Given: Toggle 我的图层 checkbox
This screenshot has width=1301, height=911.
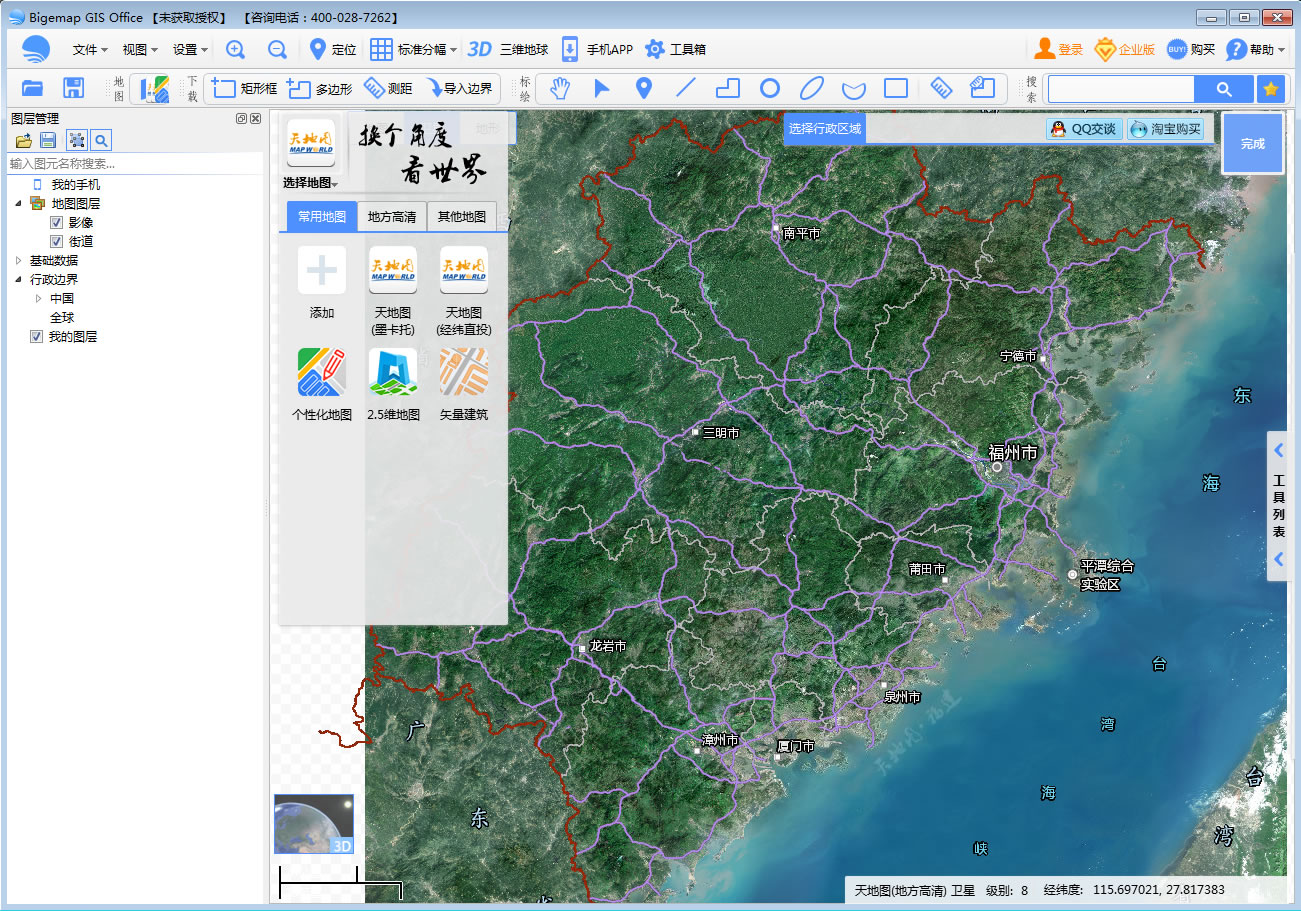Looking at the screenshot, I should (37, 337).
